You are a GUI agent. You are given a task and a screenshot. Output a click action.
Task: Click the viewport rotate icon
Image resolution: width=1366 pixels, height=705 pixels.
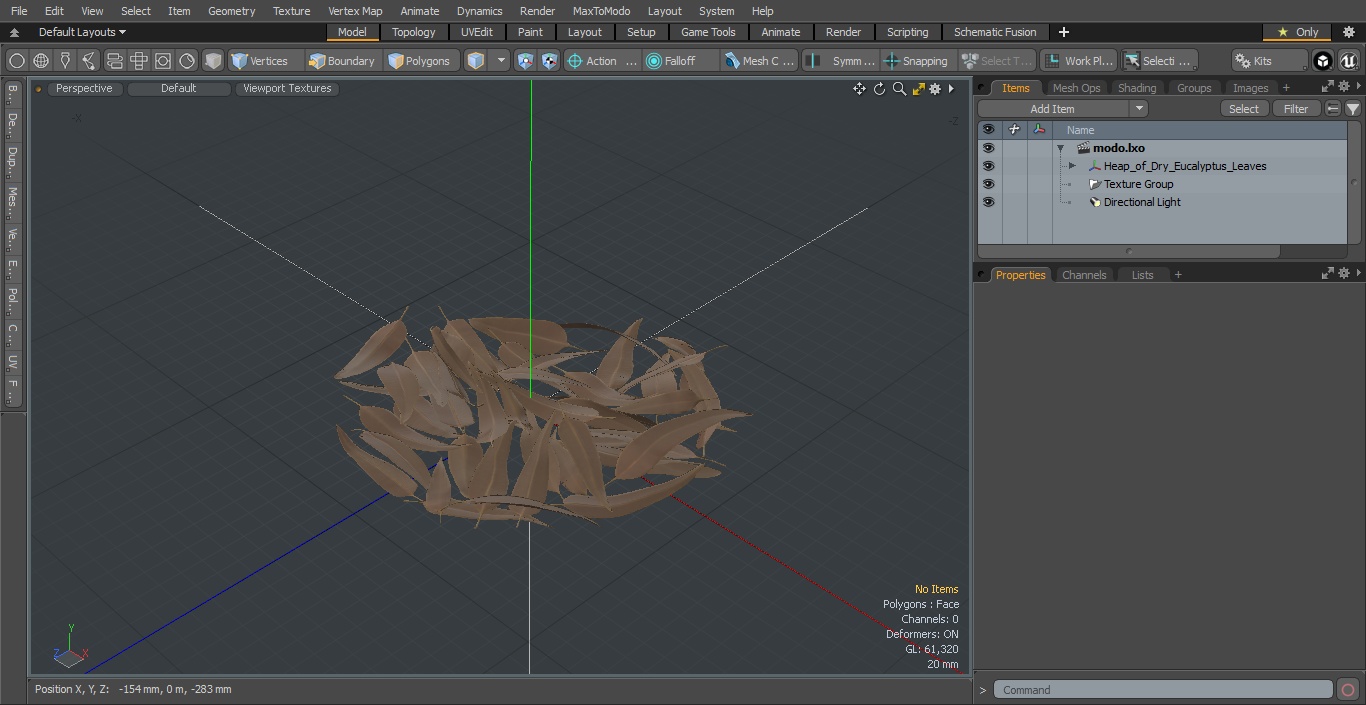pyautogui.click(x=879, y=89)
